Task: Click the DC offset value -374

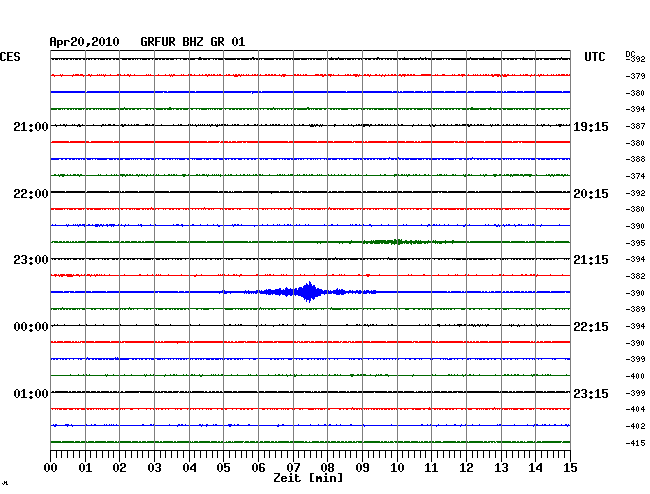Action: pos(635,176)
